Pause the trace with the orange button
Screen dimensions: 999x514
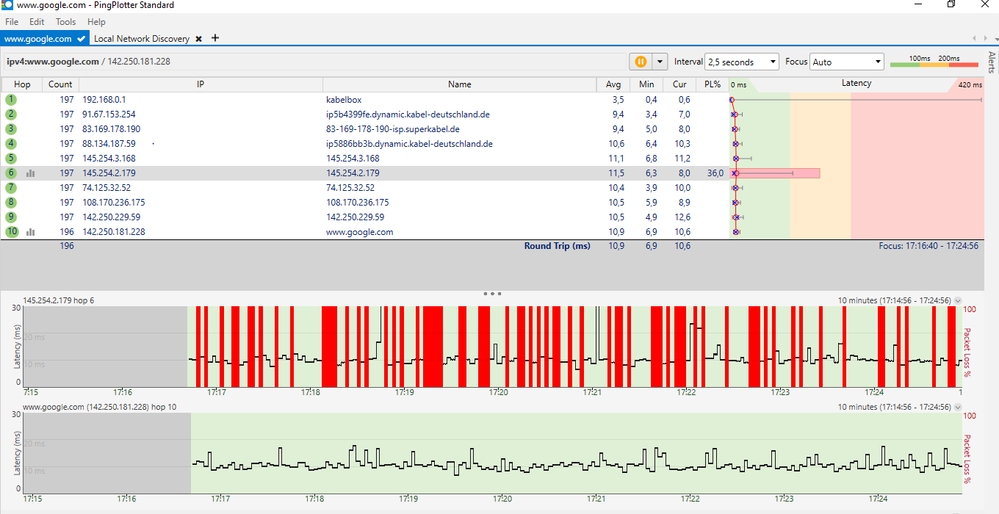coord(641,62)
